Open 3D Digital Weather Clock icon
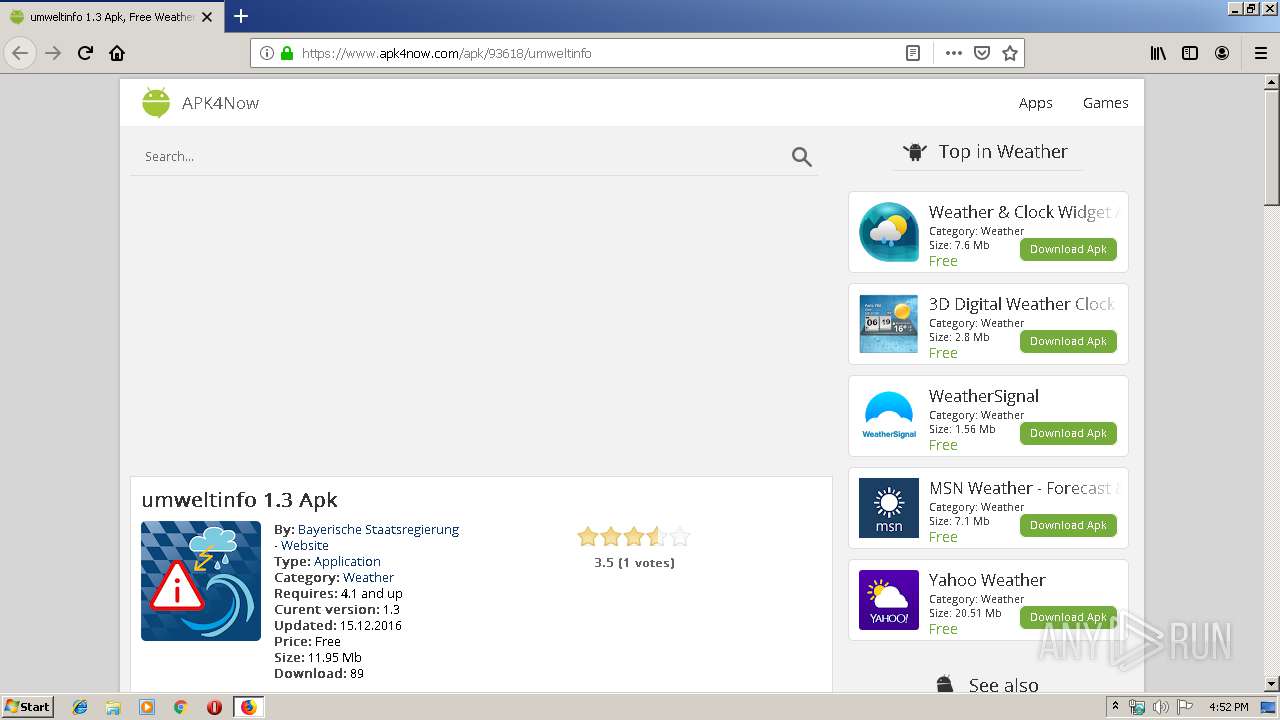This screenshot has height=720, width=1280. (x=889, y=324)
